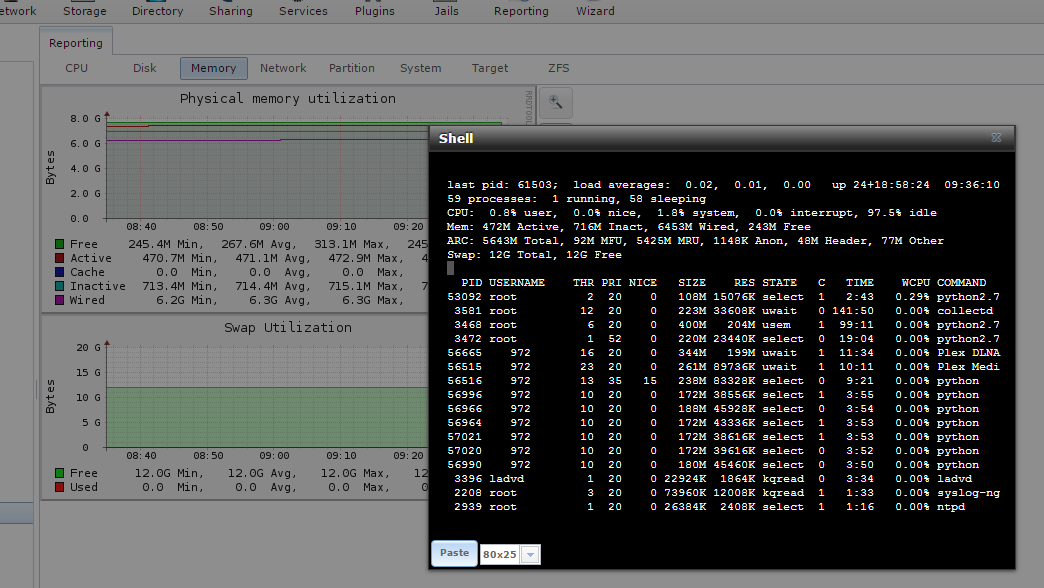Image resolution: width=1044 pixels, height=588 pixels.
Task: Close the Shell dialog window
Action: pyautogui.click(x=996, y=138)
